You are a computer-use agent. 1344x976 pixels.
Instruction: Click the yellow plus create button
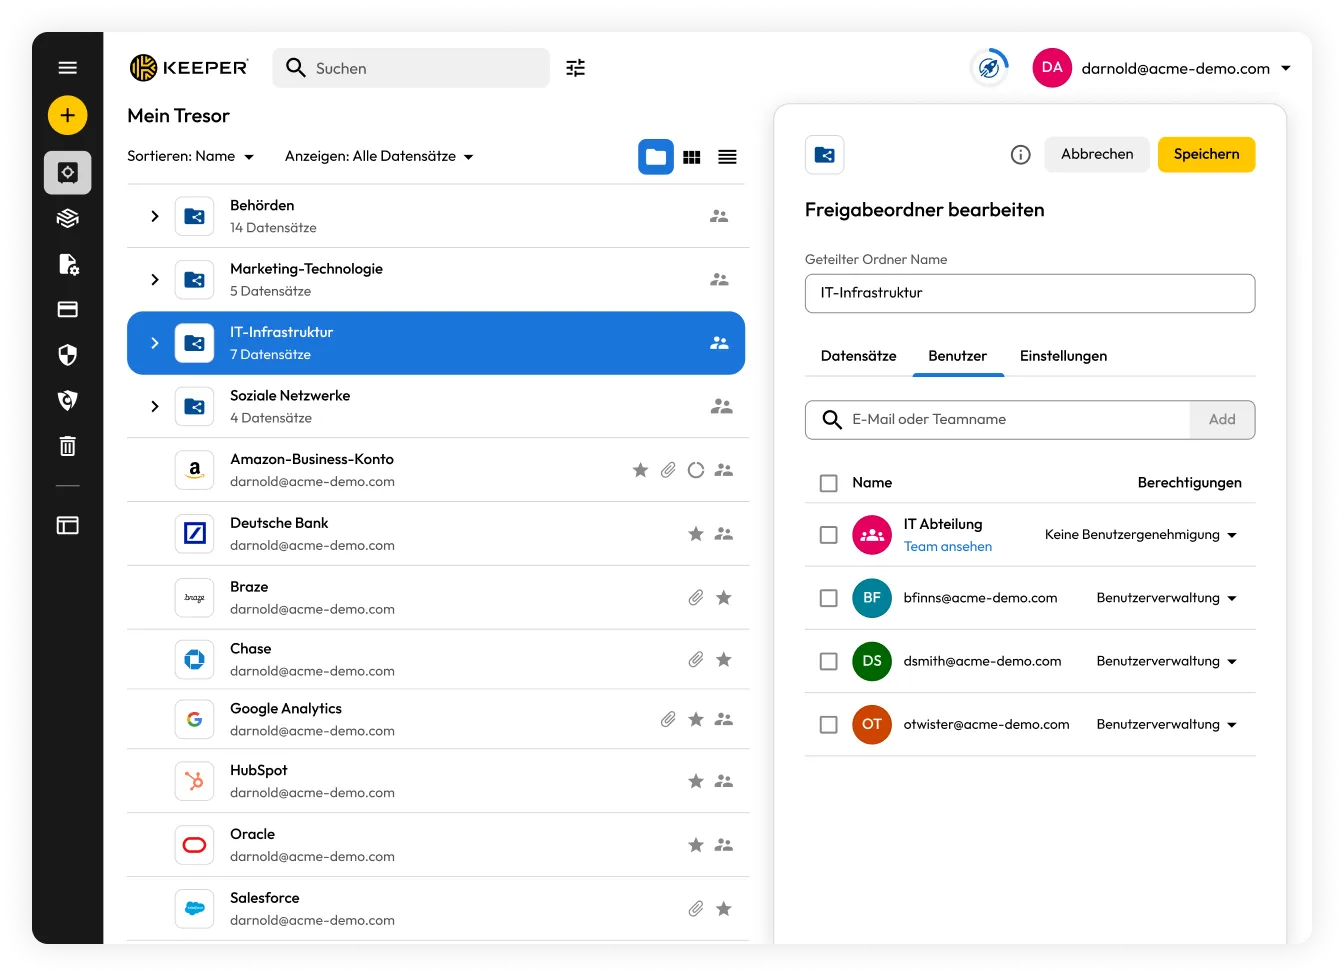(x=67, y=115)
